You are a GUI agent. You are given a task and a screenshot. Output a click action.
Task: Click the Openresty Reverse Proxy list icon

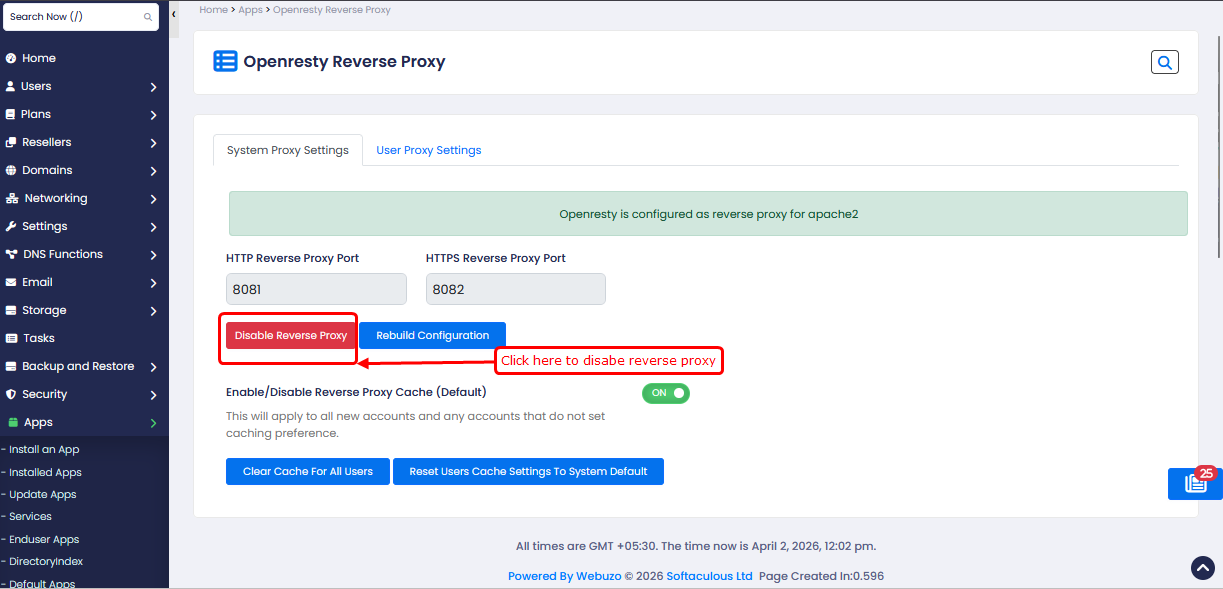225,62
